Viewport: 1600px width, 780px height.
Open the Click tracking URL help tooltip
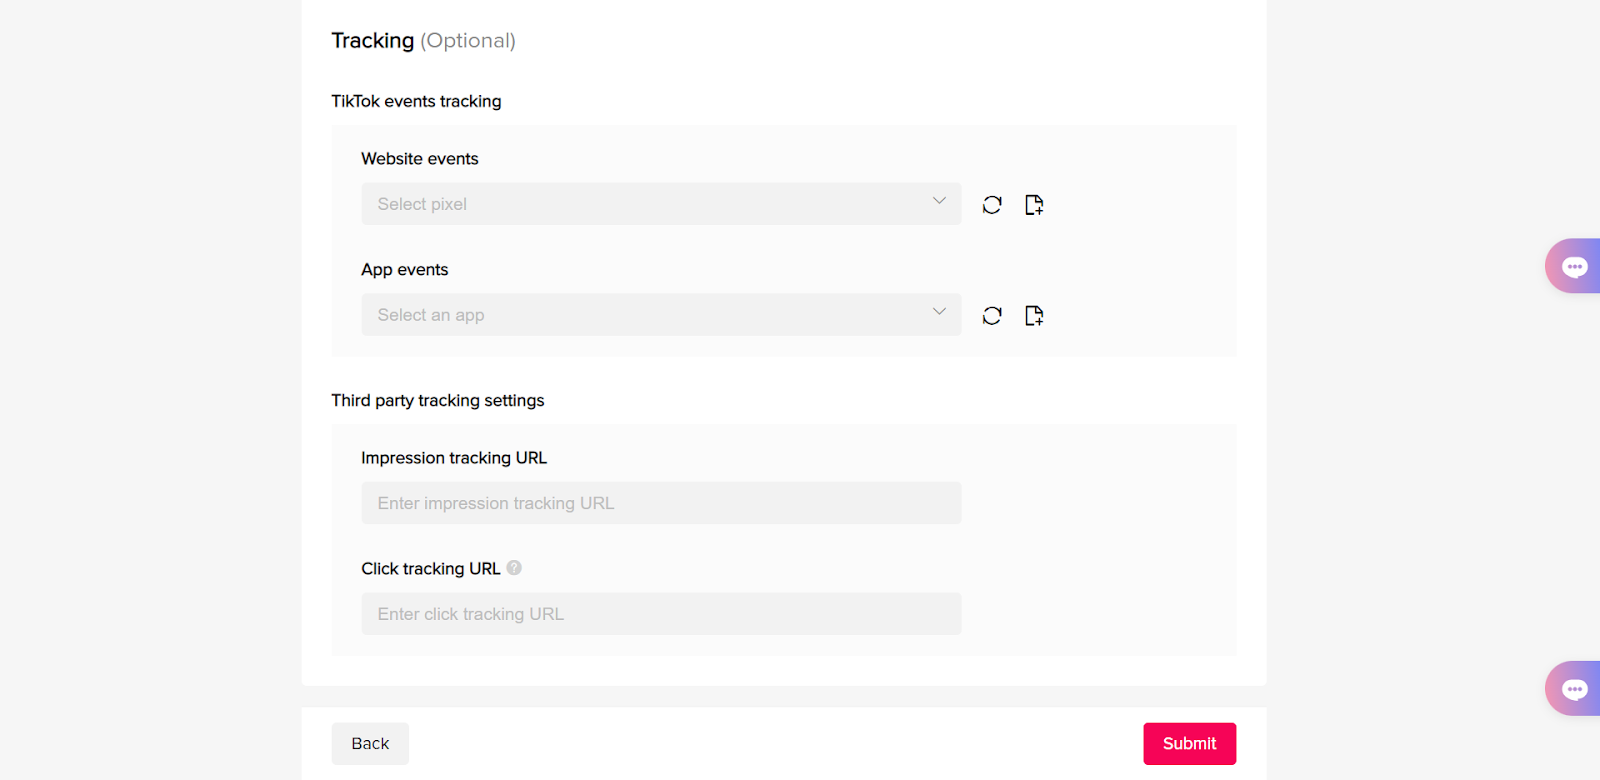pos(514,567)
